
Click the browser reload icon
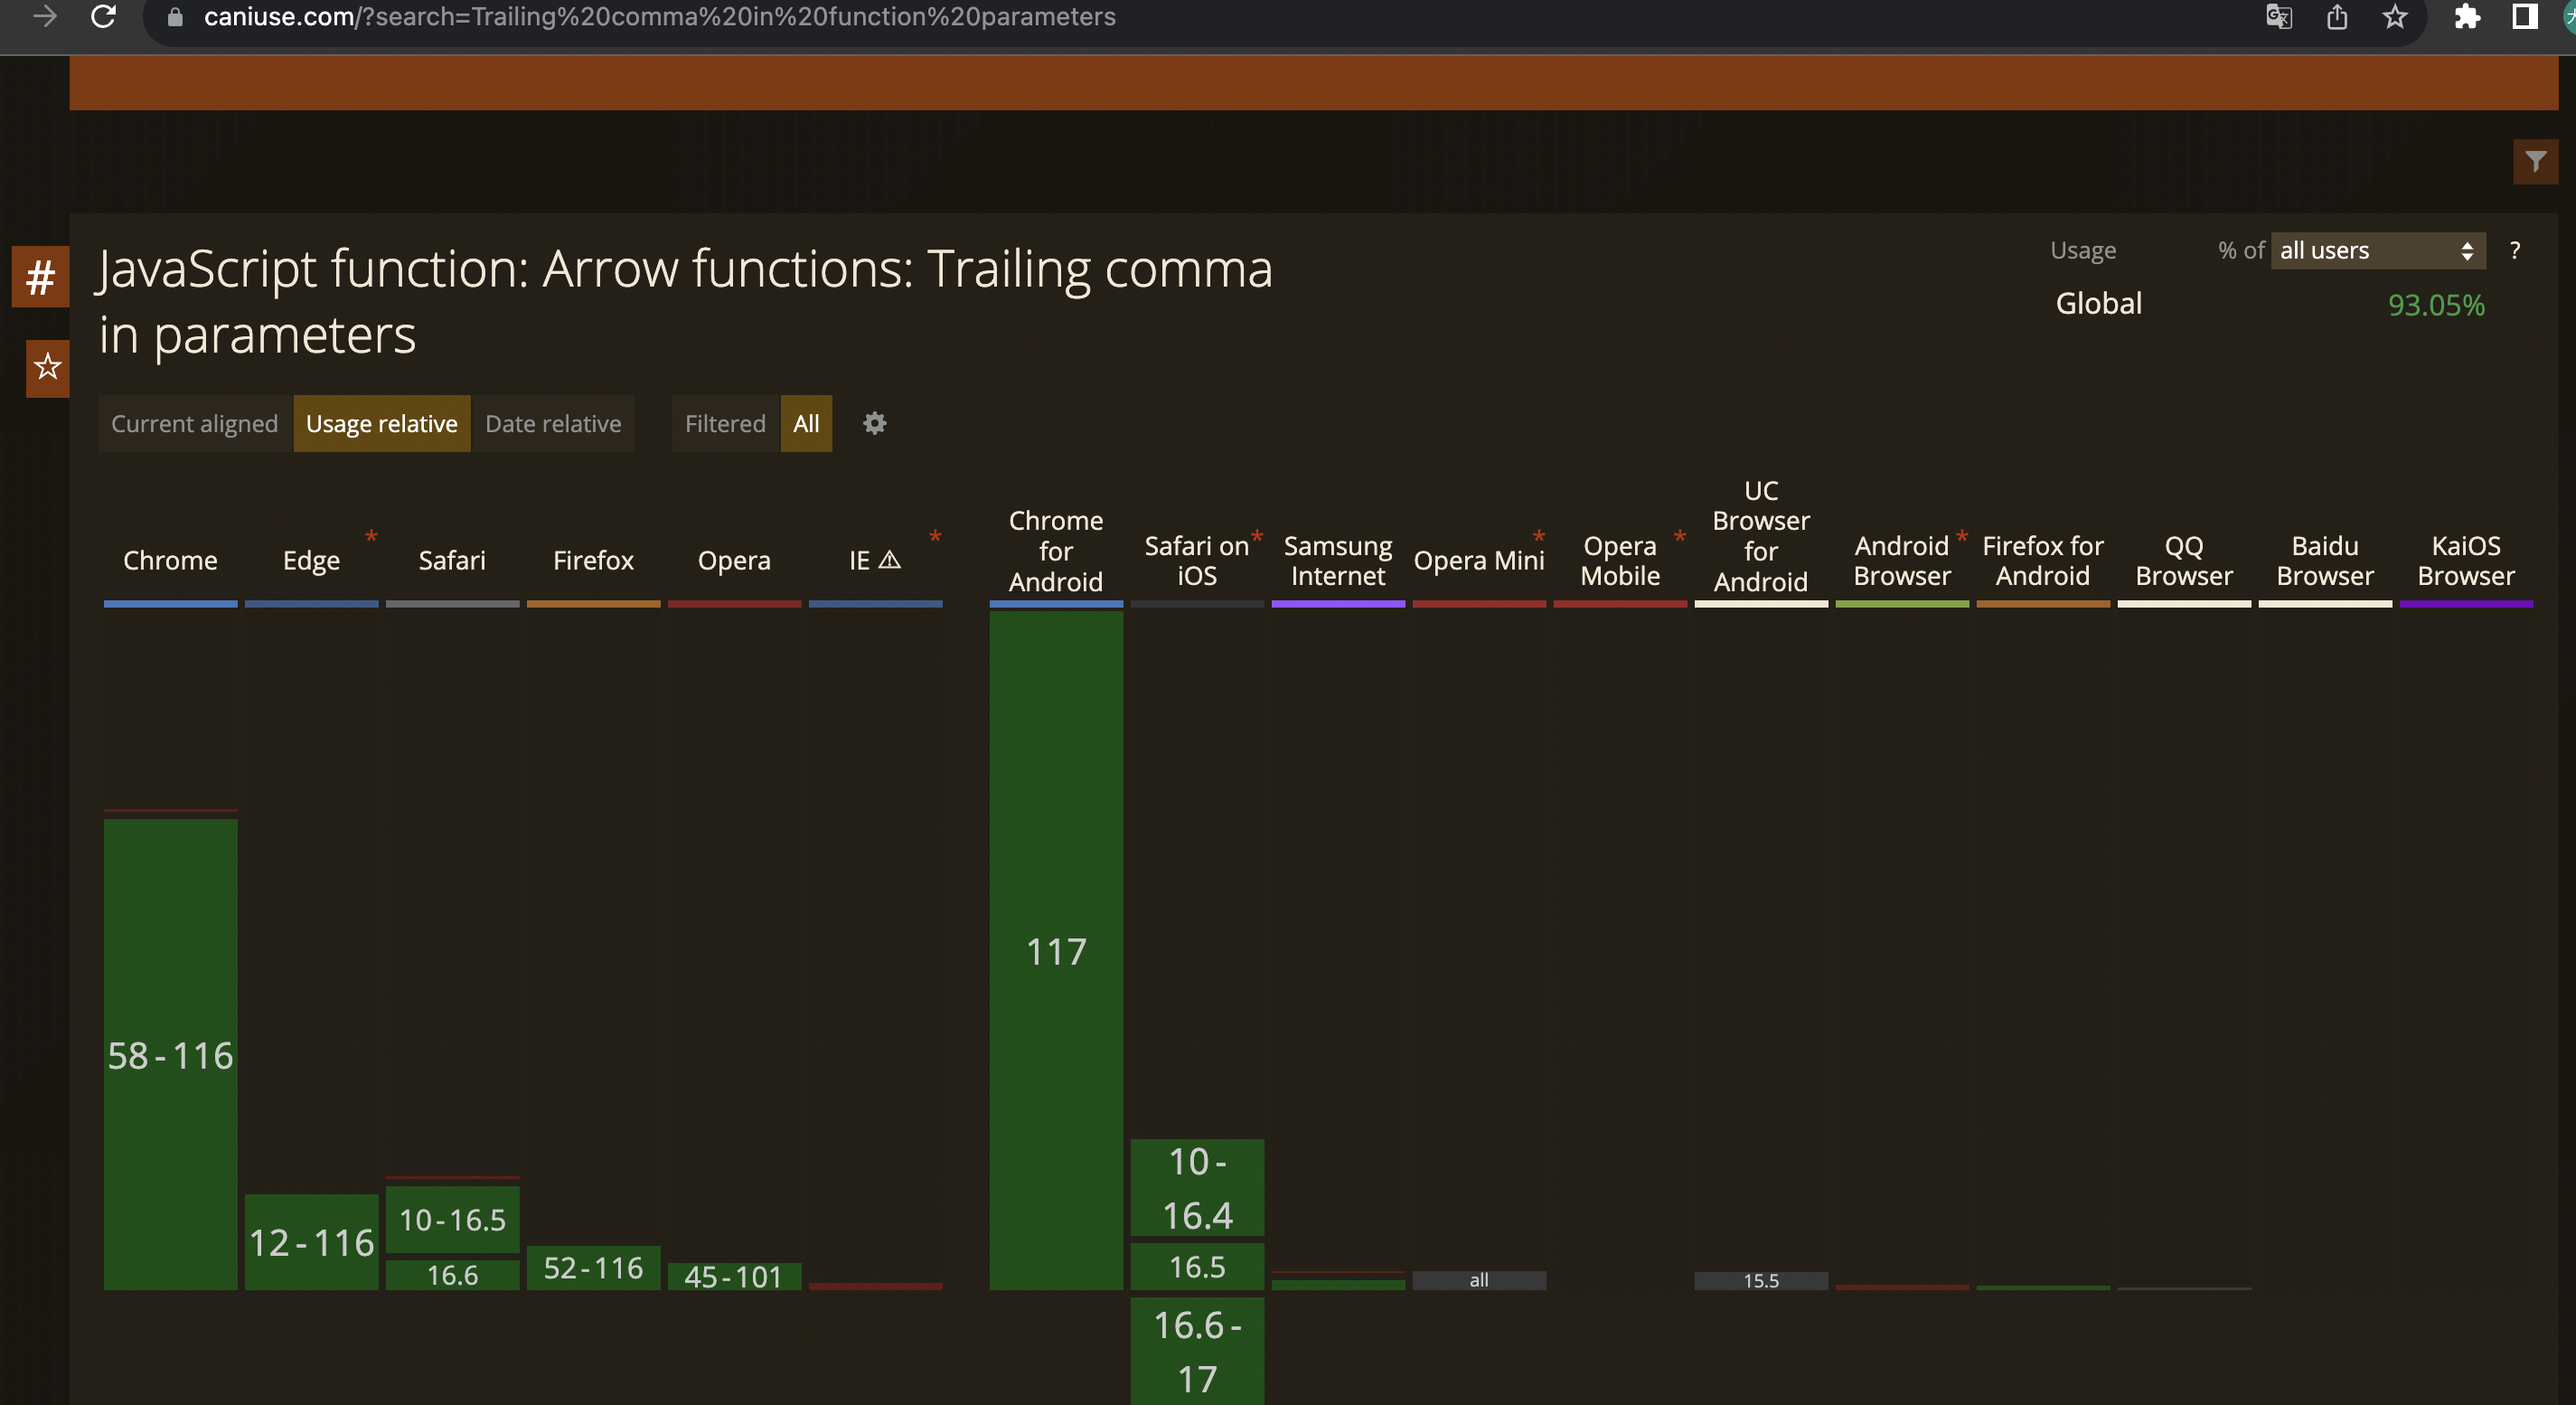[x=103, y=16]
